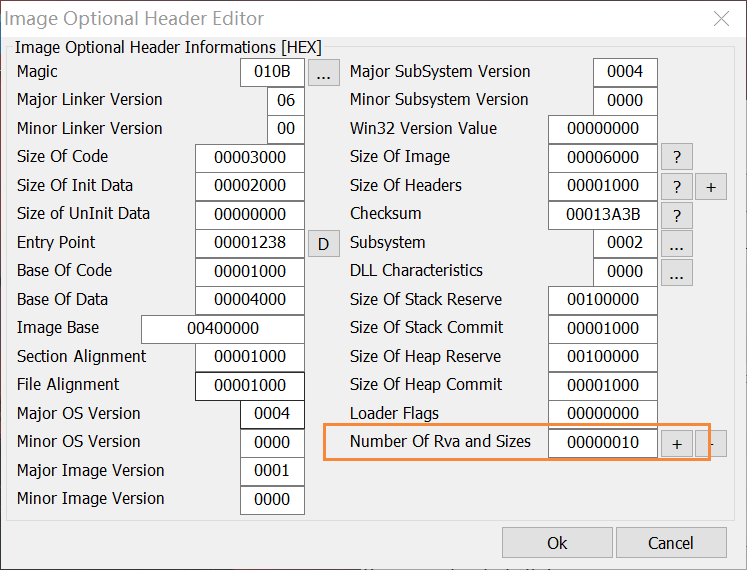Select the Size Of Init Data field
This screenshot has height=570, width=747.
click(250, 186)
